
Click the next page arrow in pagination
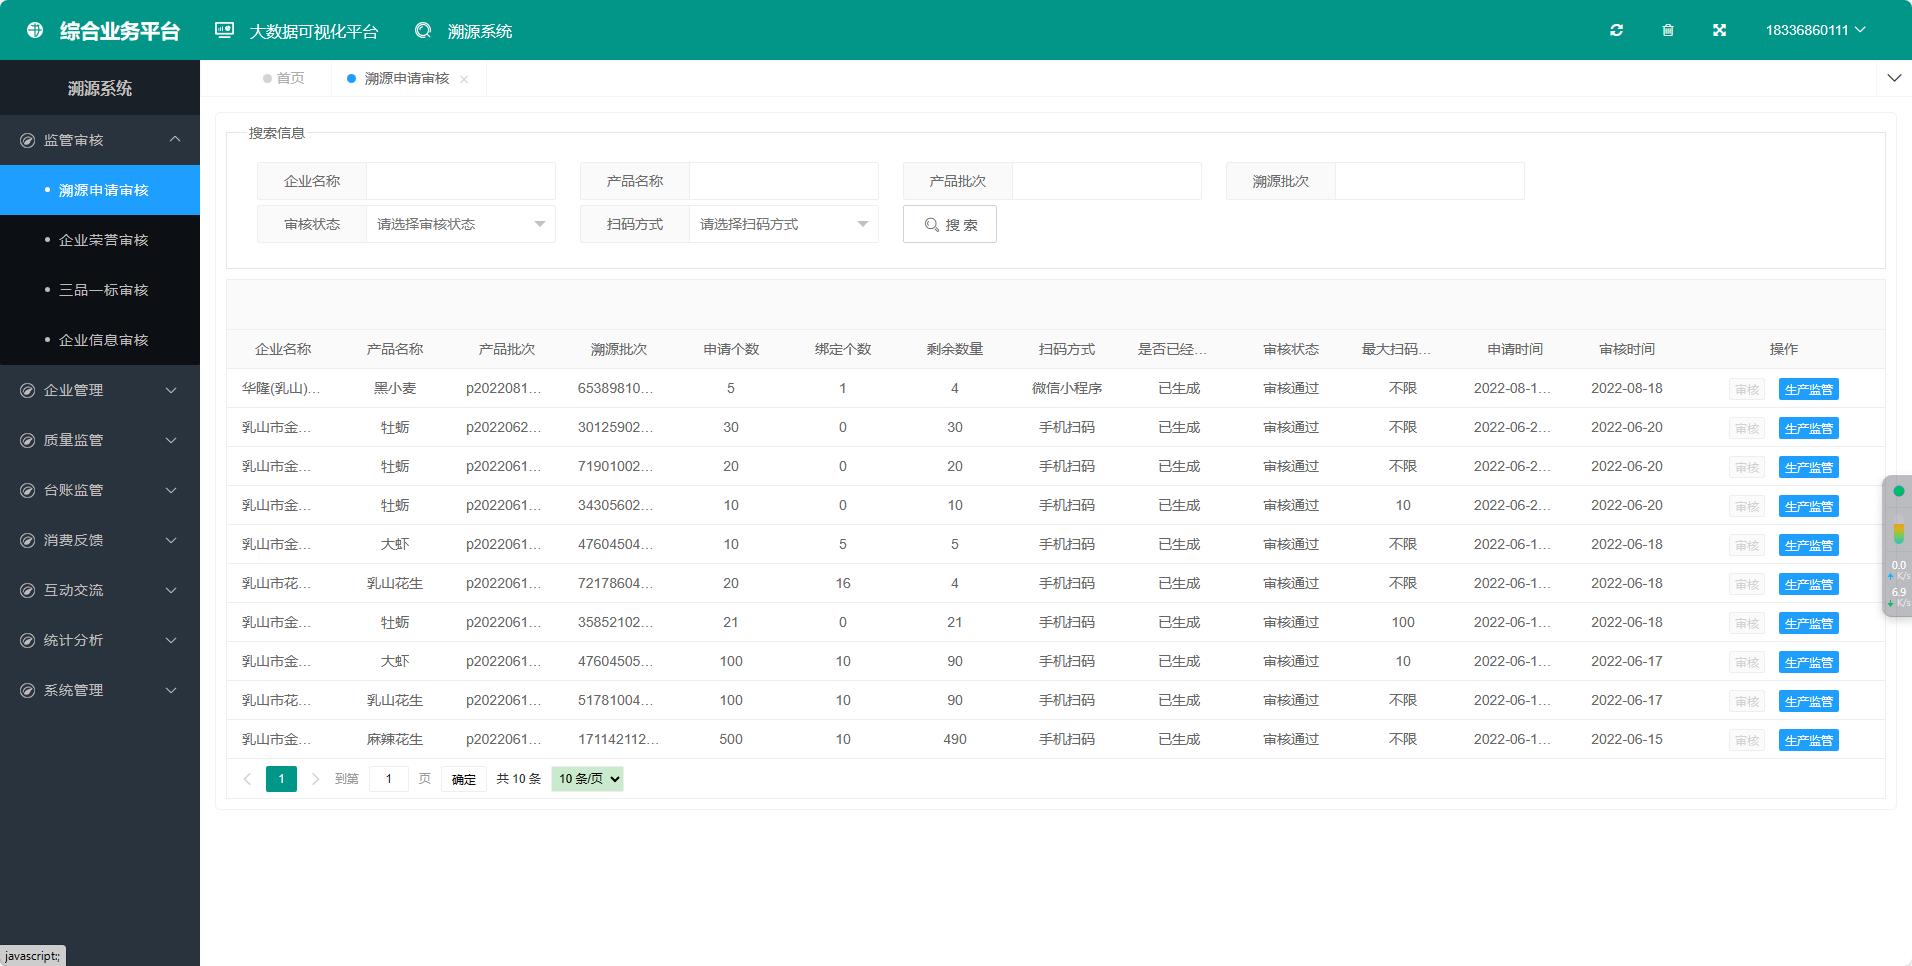coord(315,779)
